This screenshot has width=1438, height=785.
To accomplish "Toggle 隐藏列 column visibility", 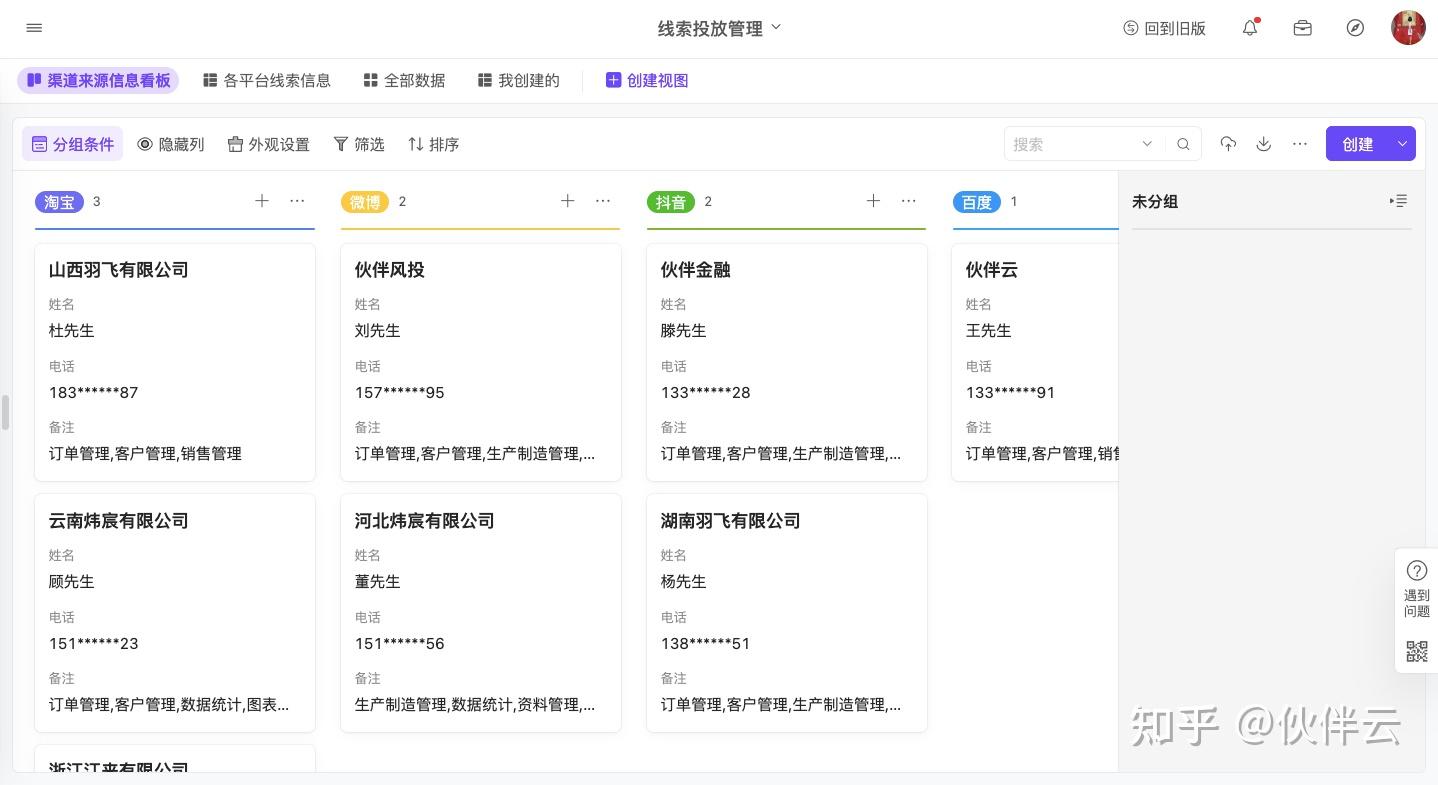I will tap(171, 144).
